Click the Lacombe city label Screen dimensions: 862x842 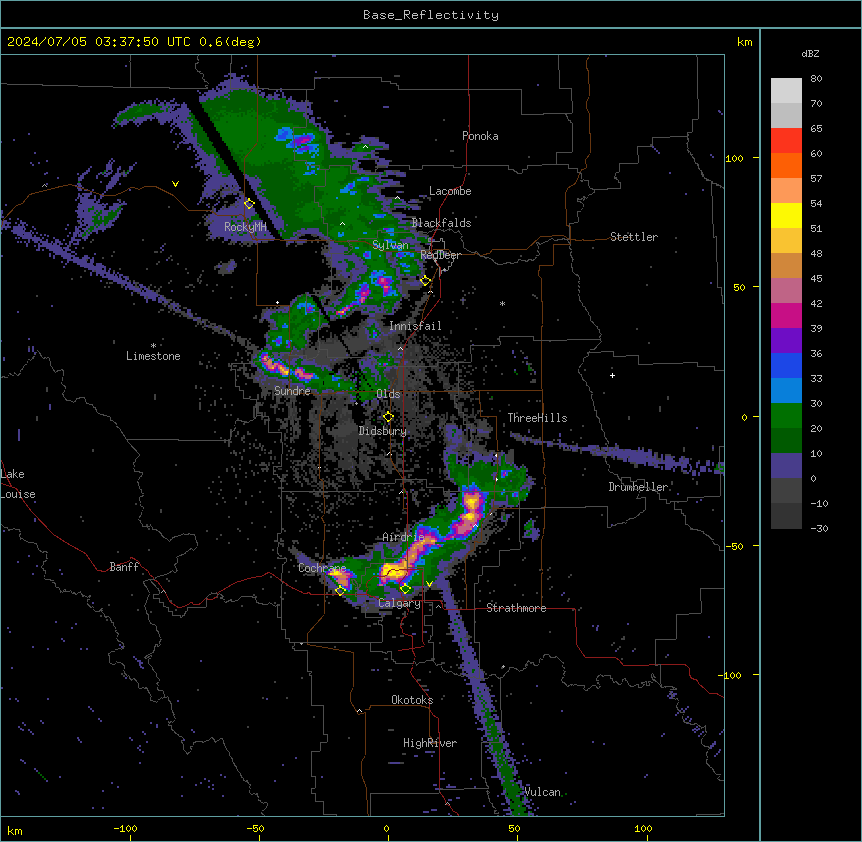coord(450,191)
